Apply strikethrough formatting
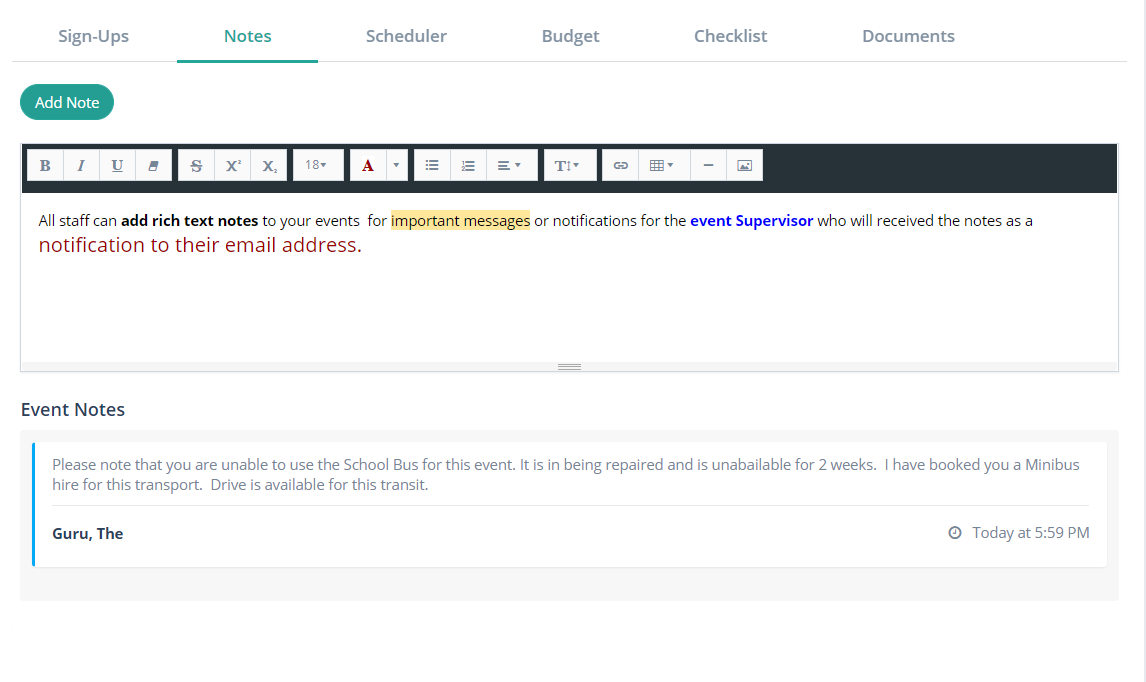Image resolution: width=1146 pixels, height=682 pixels. pyautogui.click(x=196, y=165)
